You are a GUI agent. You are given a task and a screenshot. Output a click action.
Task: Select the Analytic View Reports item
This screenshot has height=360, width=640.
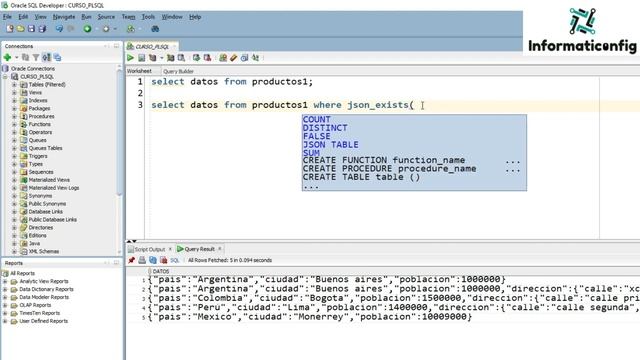click(44, 282)
